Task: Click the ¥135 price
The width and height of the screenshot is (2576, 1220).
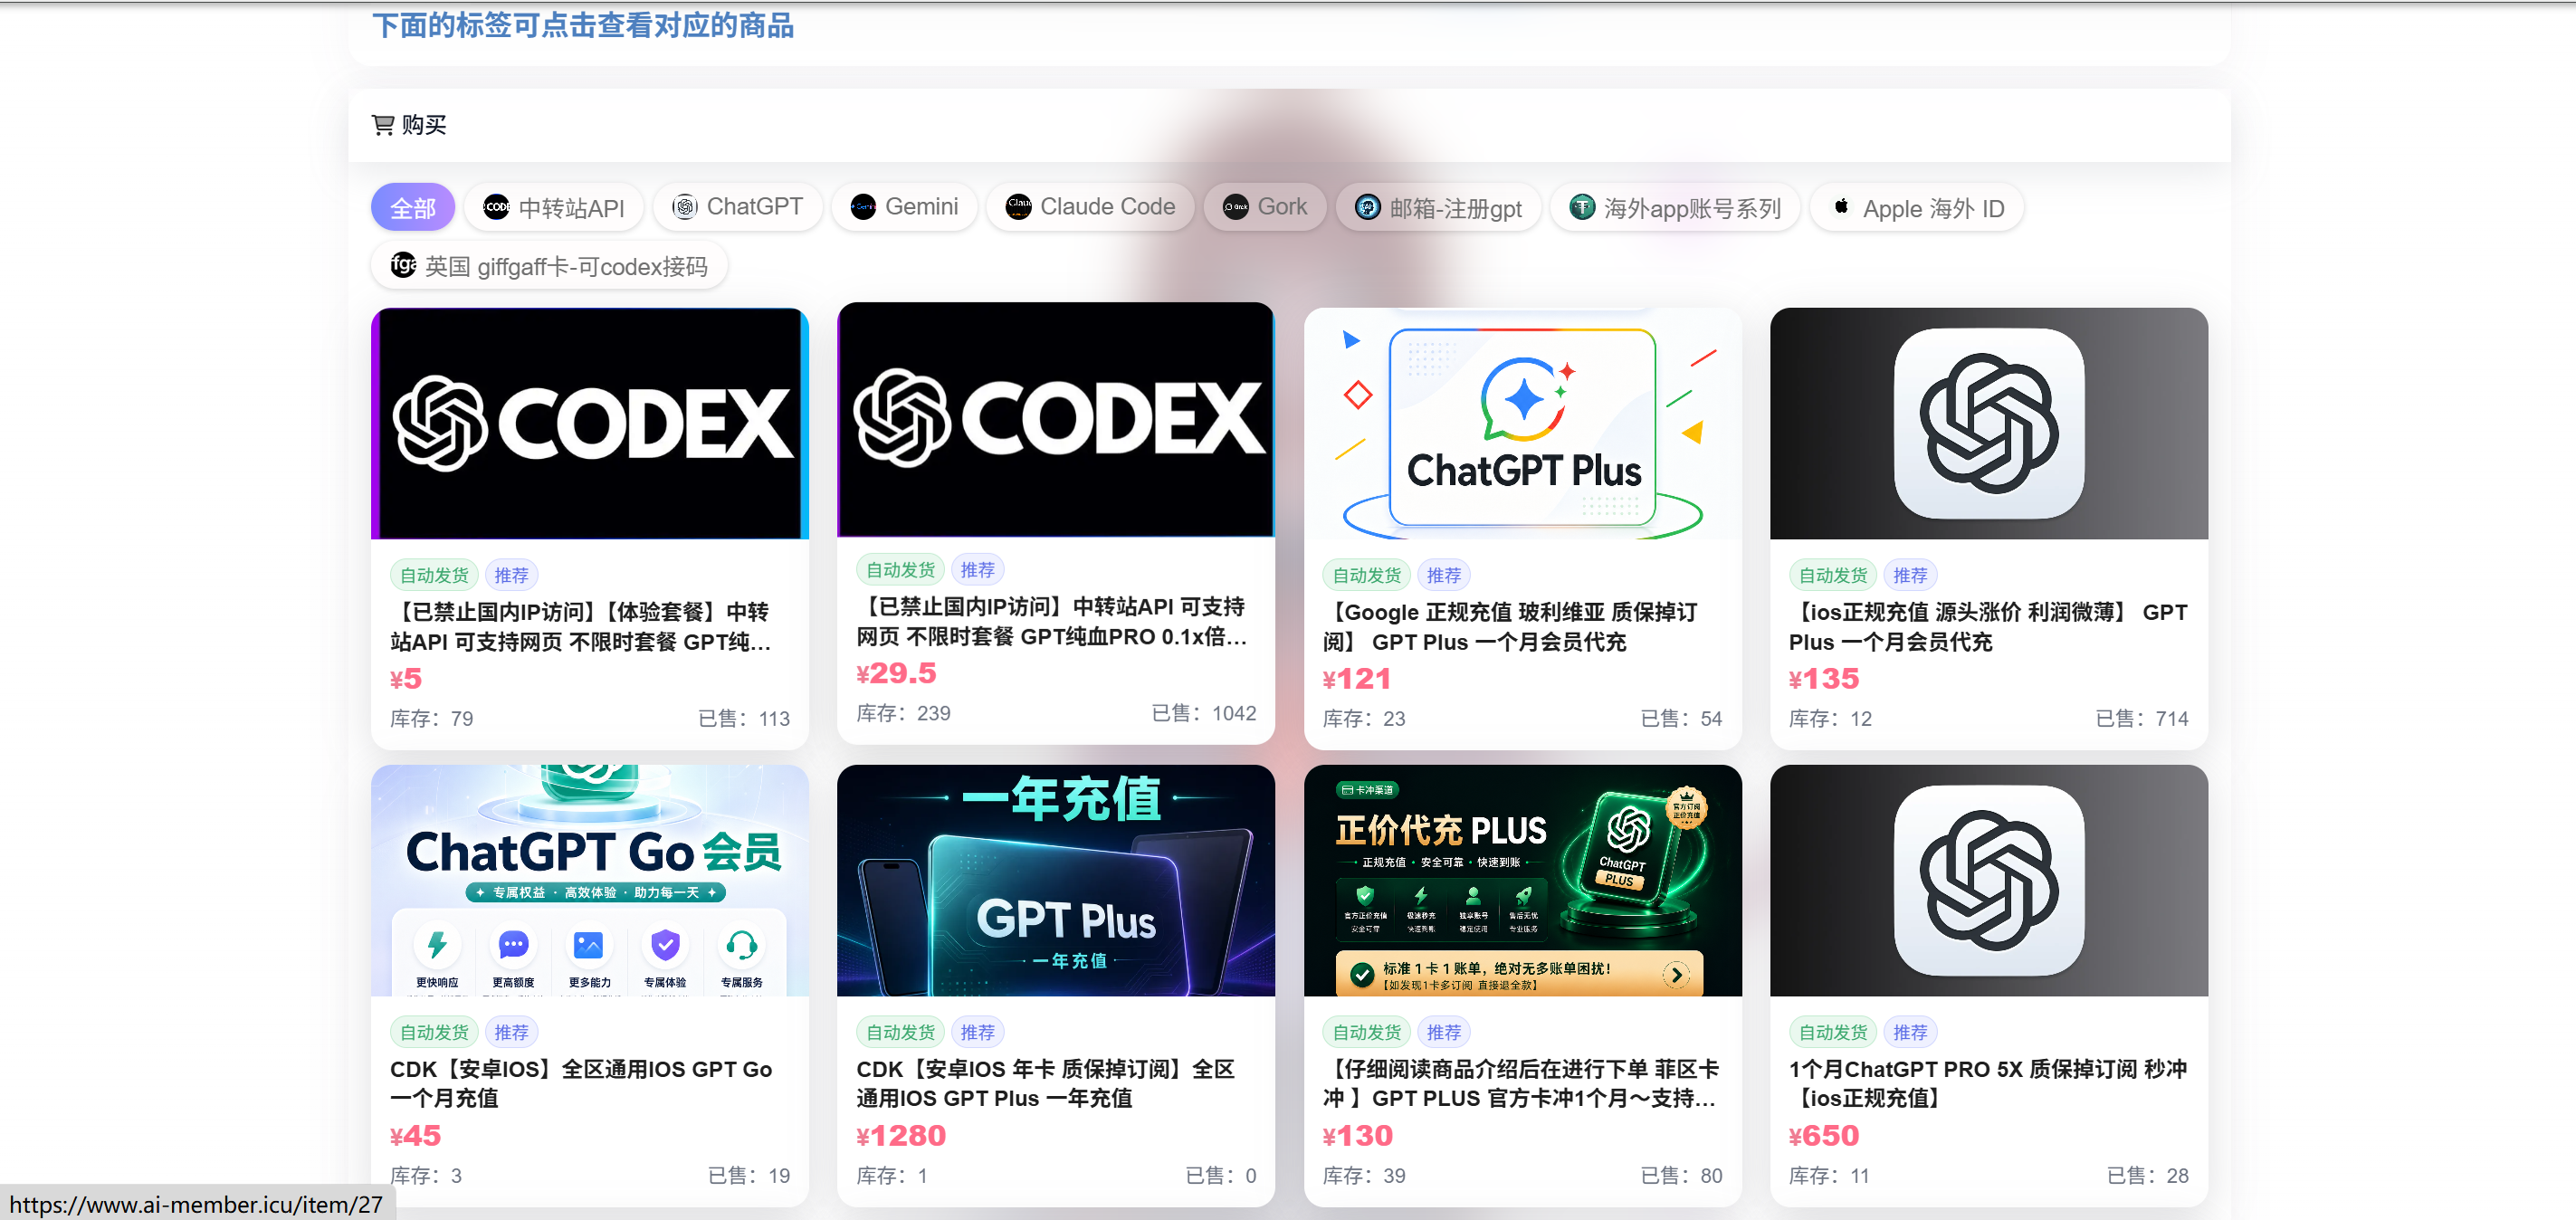Action: click(x=1824, y=679)
